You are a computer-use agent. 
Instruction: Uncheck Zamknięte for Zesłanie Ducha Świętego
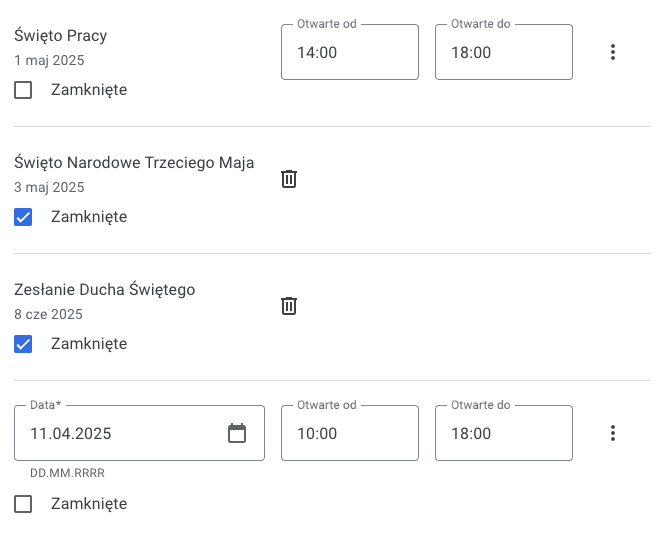point(23,344)
